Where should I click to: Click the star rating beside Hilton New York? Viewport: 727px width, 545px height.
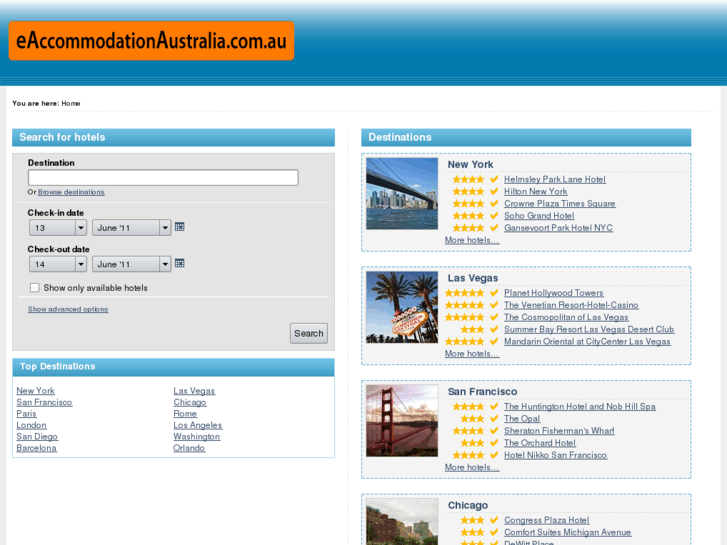(468, 191)
